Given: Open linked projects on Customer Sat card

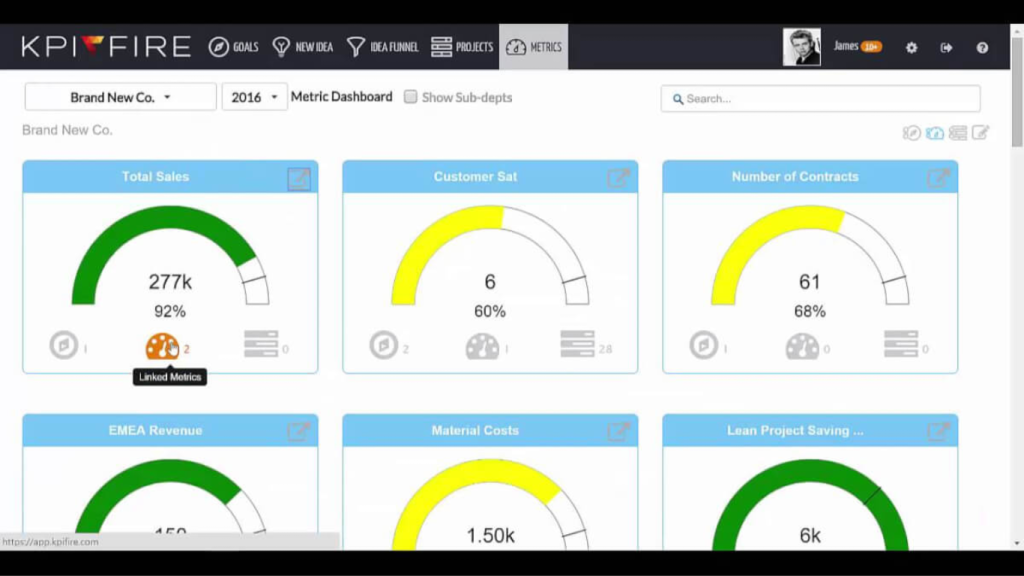Looking at the screenshot, I should [577, 345].
